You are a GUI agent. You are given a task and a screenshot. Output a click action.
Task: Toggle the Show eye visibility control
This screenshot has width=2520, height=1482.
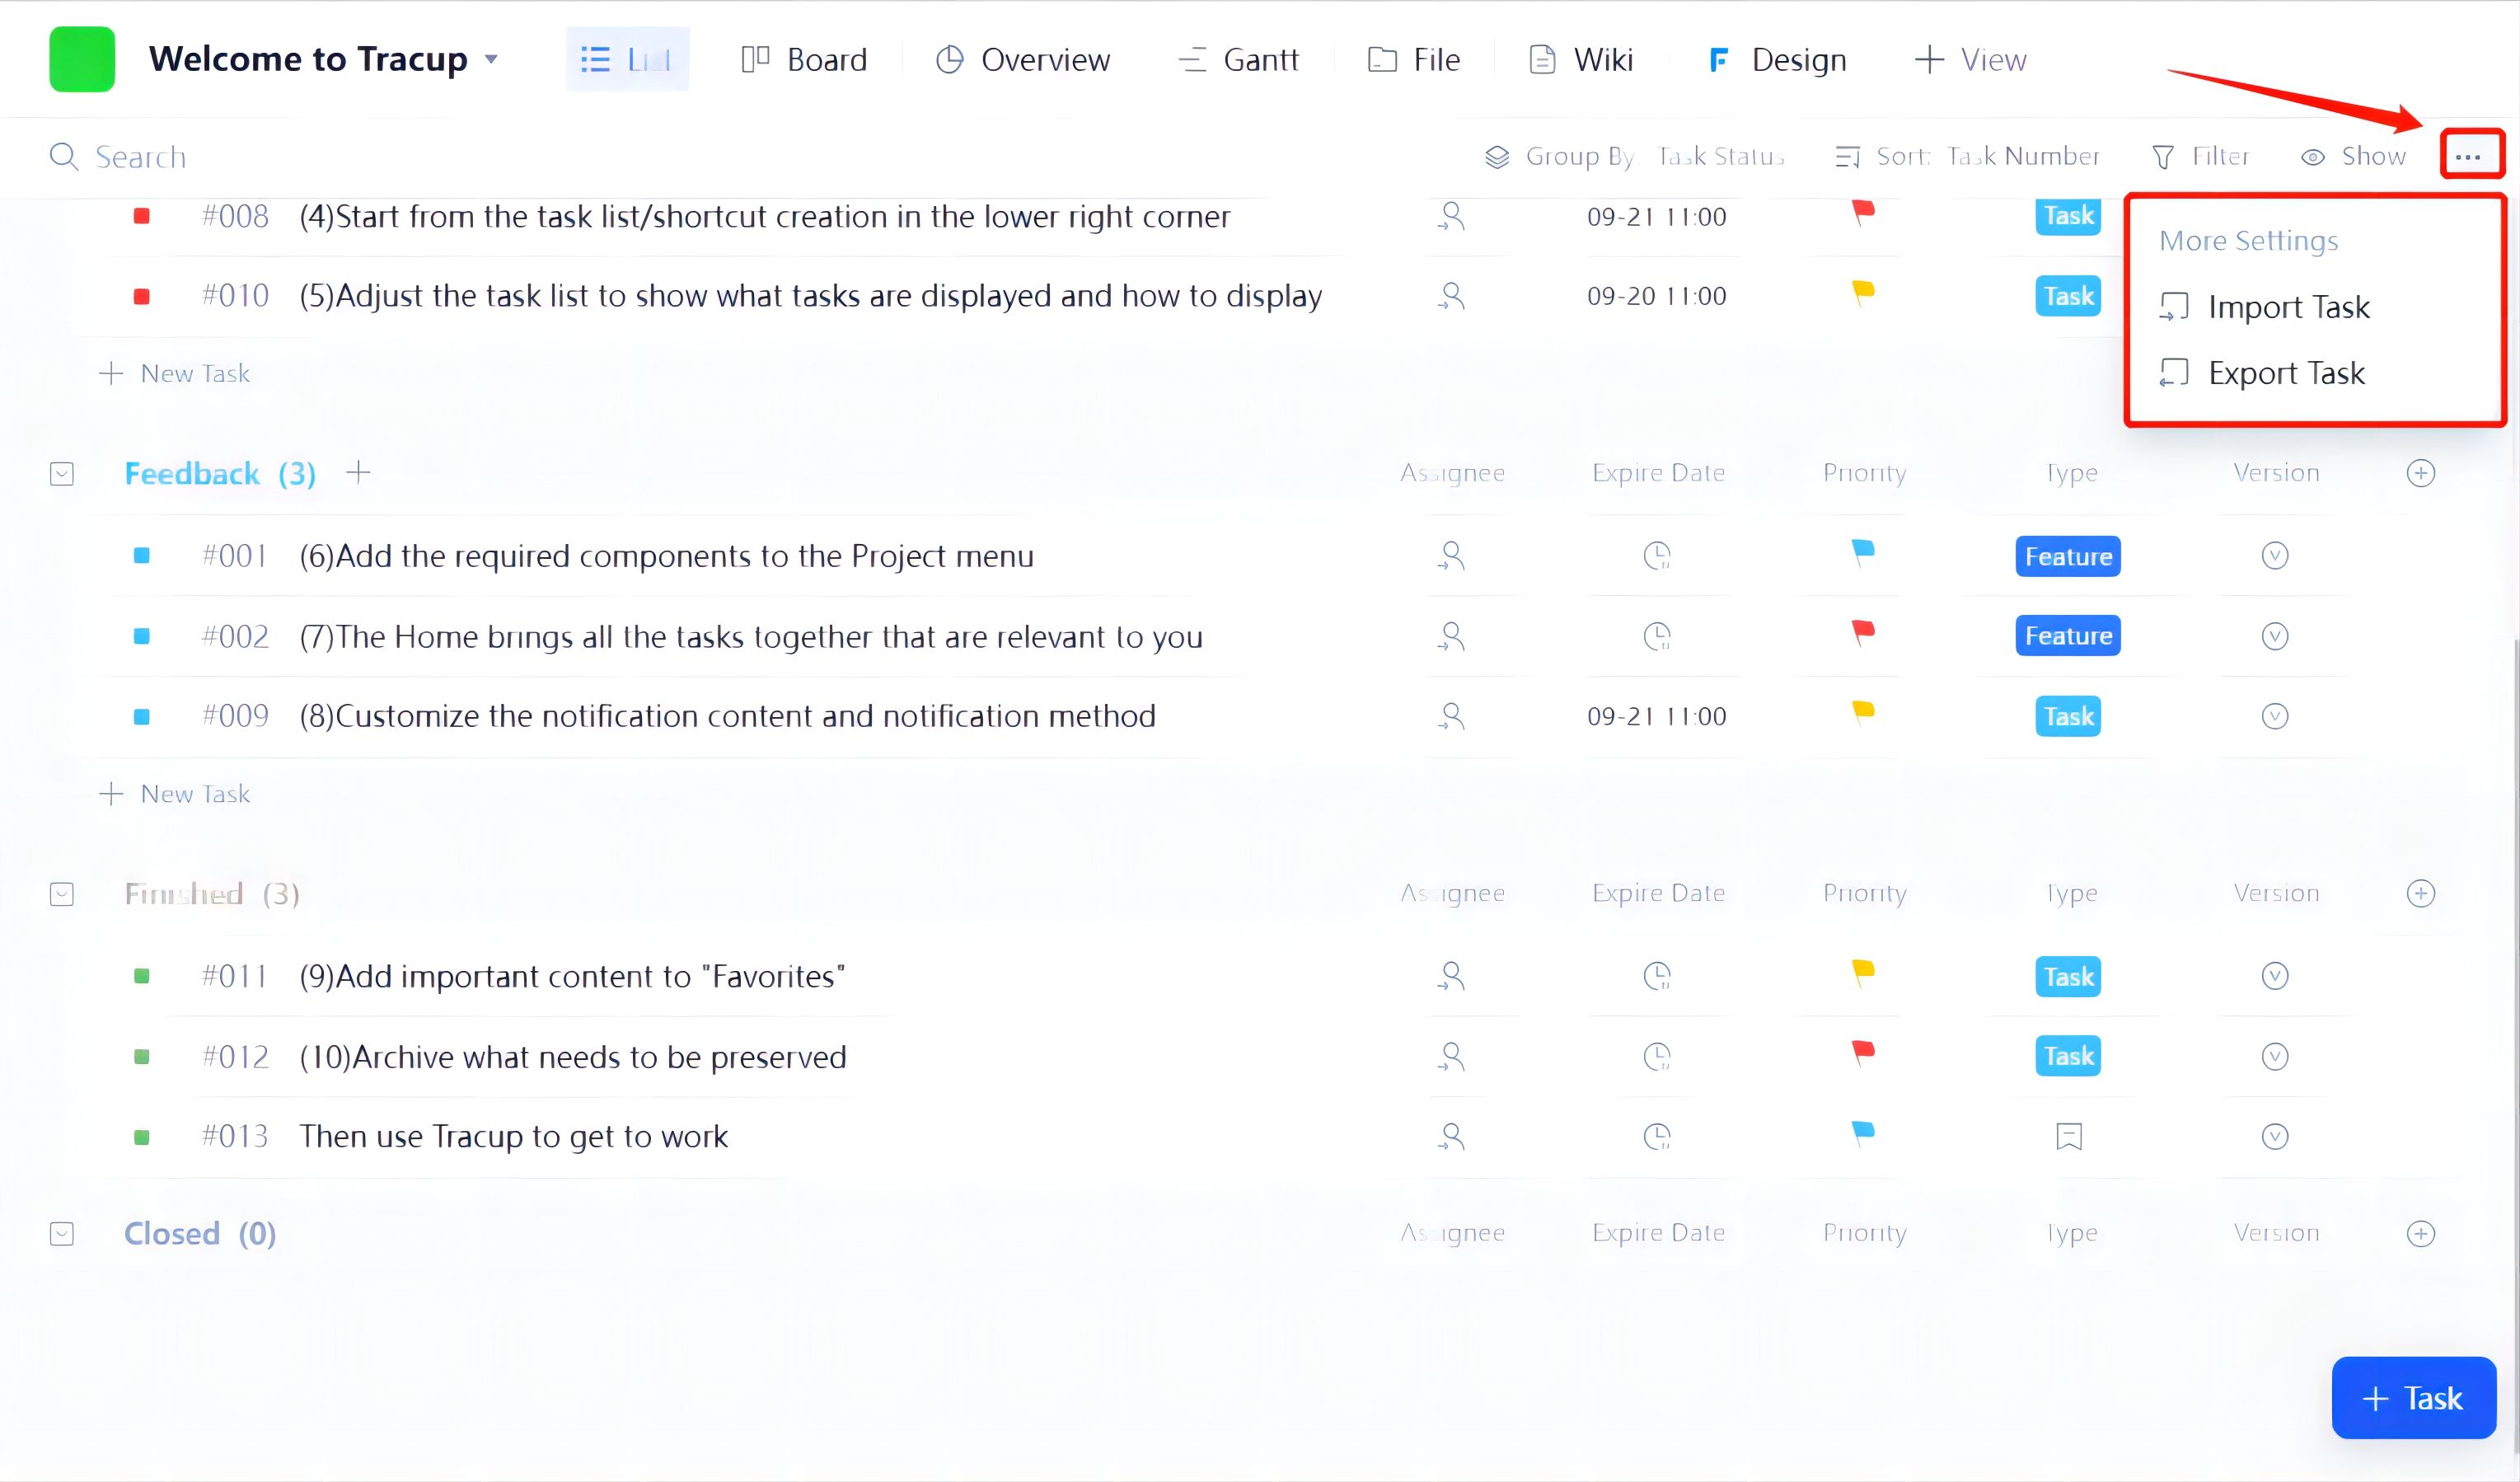[x=2313, y=156]
